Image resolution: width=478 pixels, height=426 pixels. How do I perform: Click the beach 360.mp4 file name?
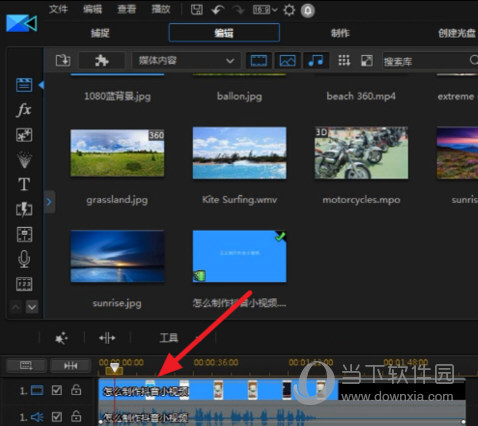pos(361,96)
